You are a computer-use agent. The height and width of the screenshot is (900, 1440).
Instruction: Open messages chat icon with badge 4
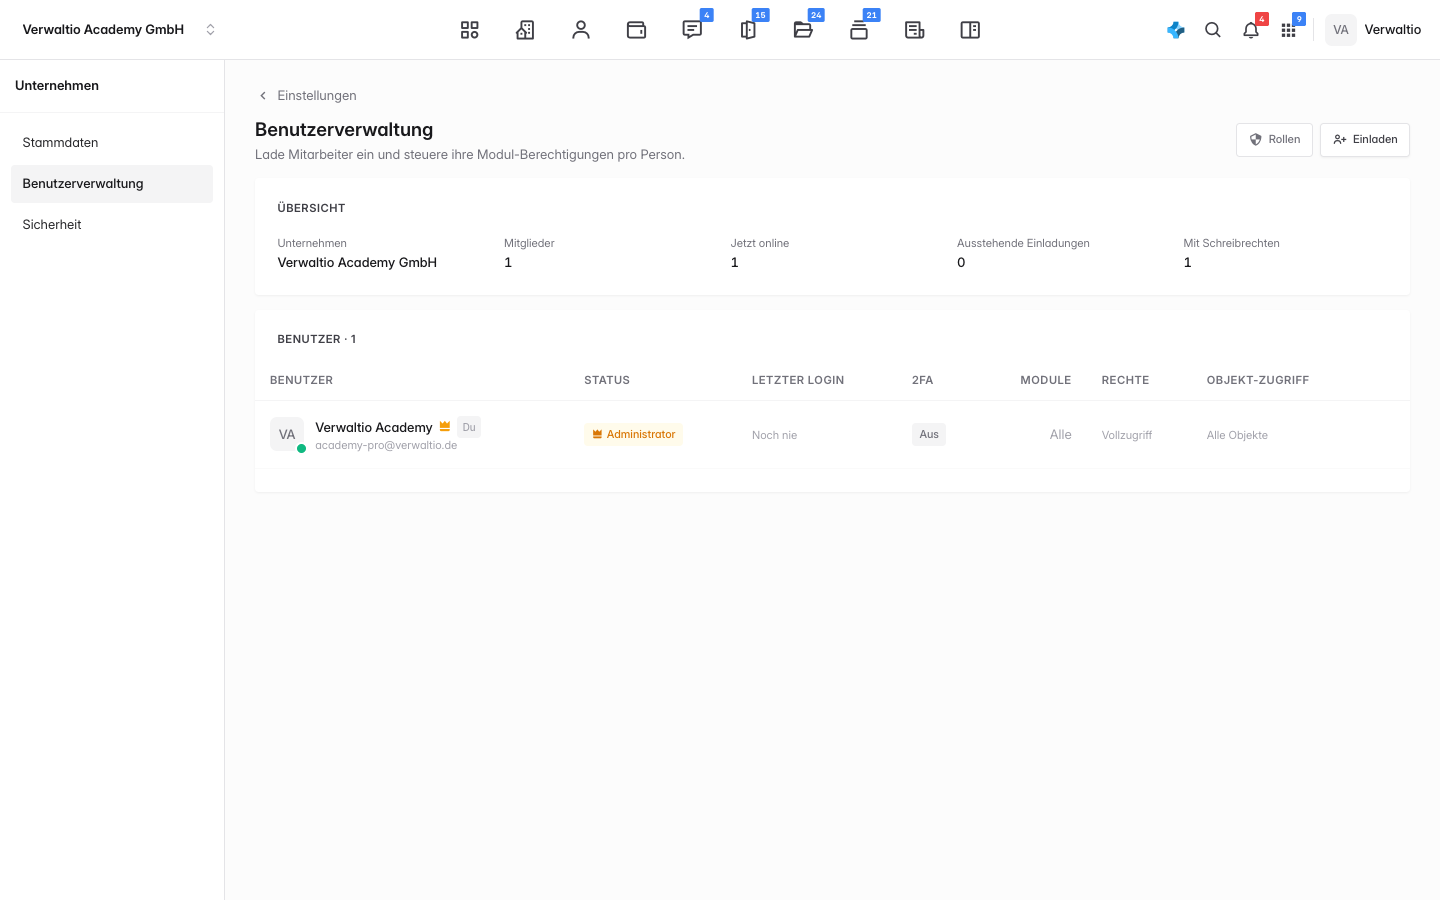(x=692, y=30)
